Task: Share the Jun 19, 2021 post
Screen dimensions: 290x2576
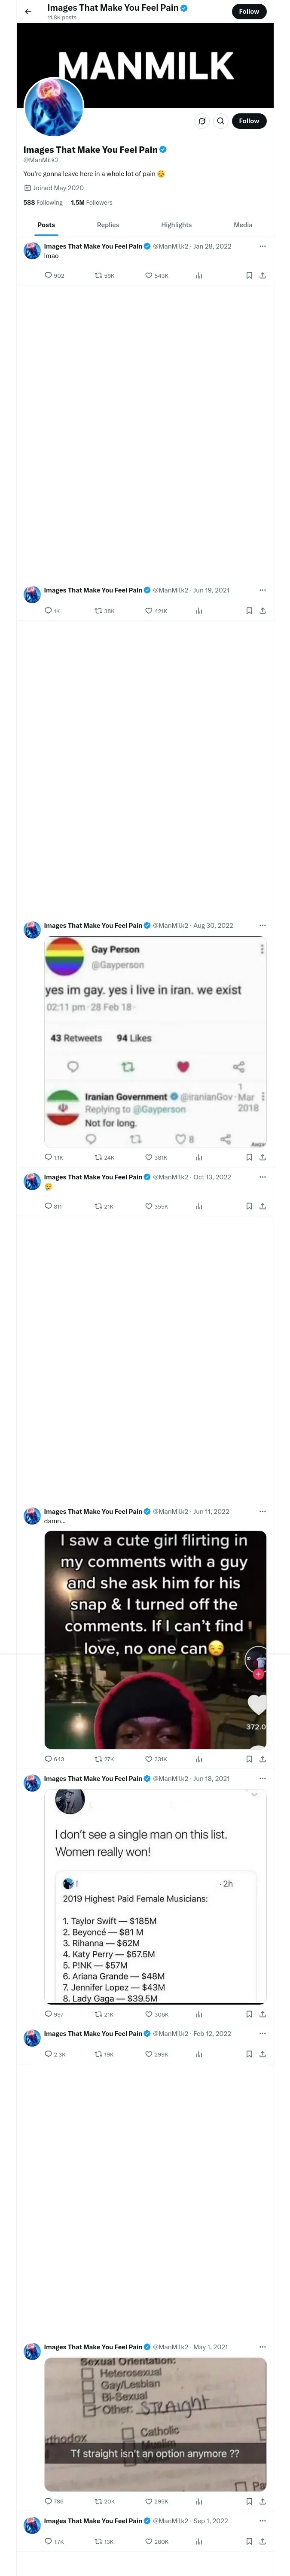Action: click(x=262, y=610)
